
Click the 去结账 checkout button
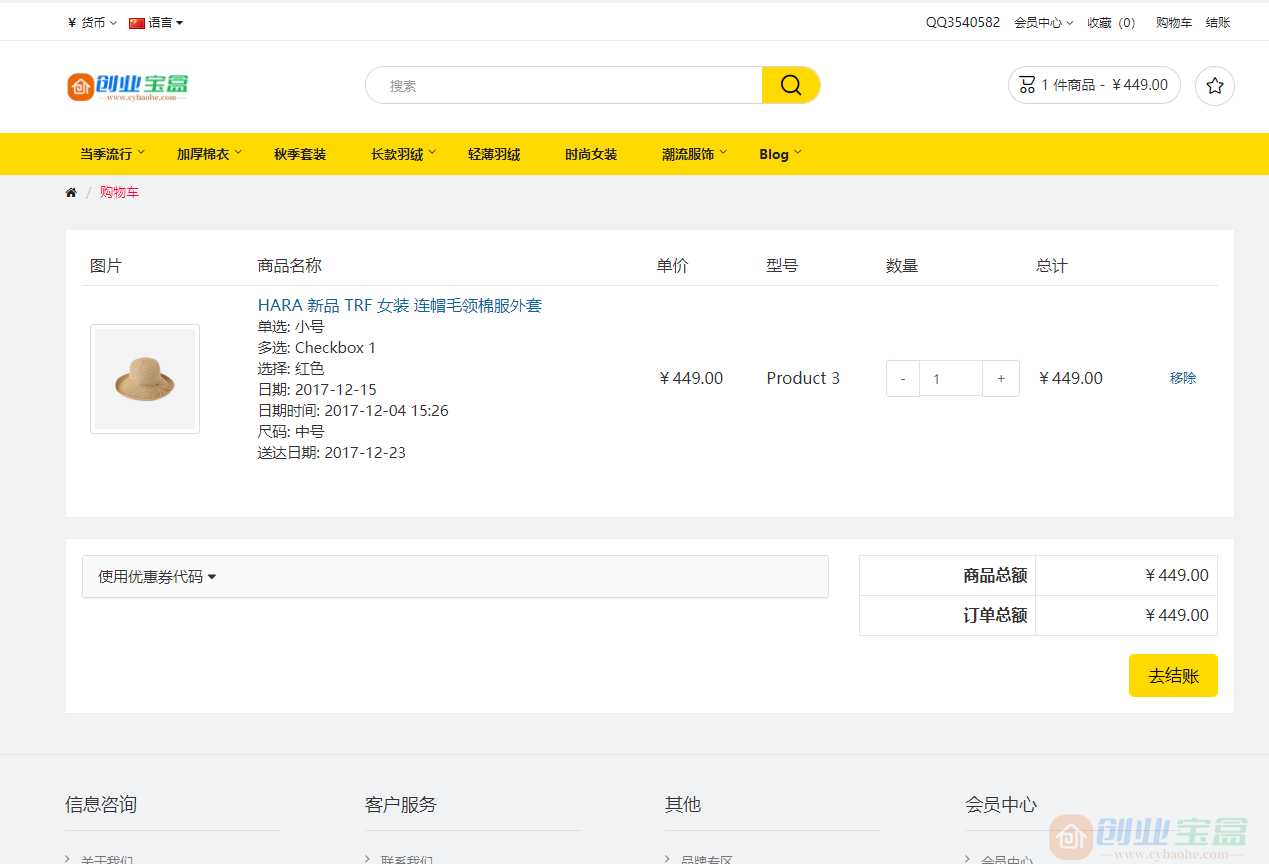coord(1172,676)
